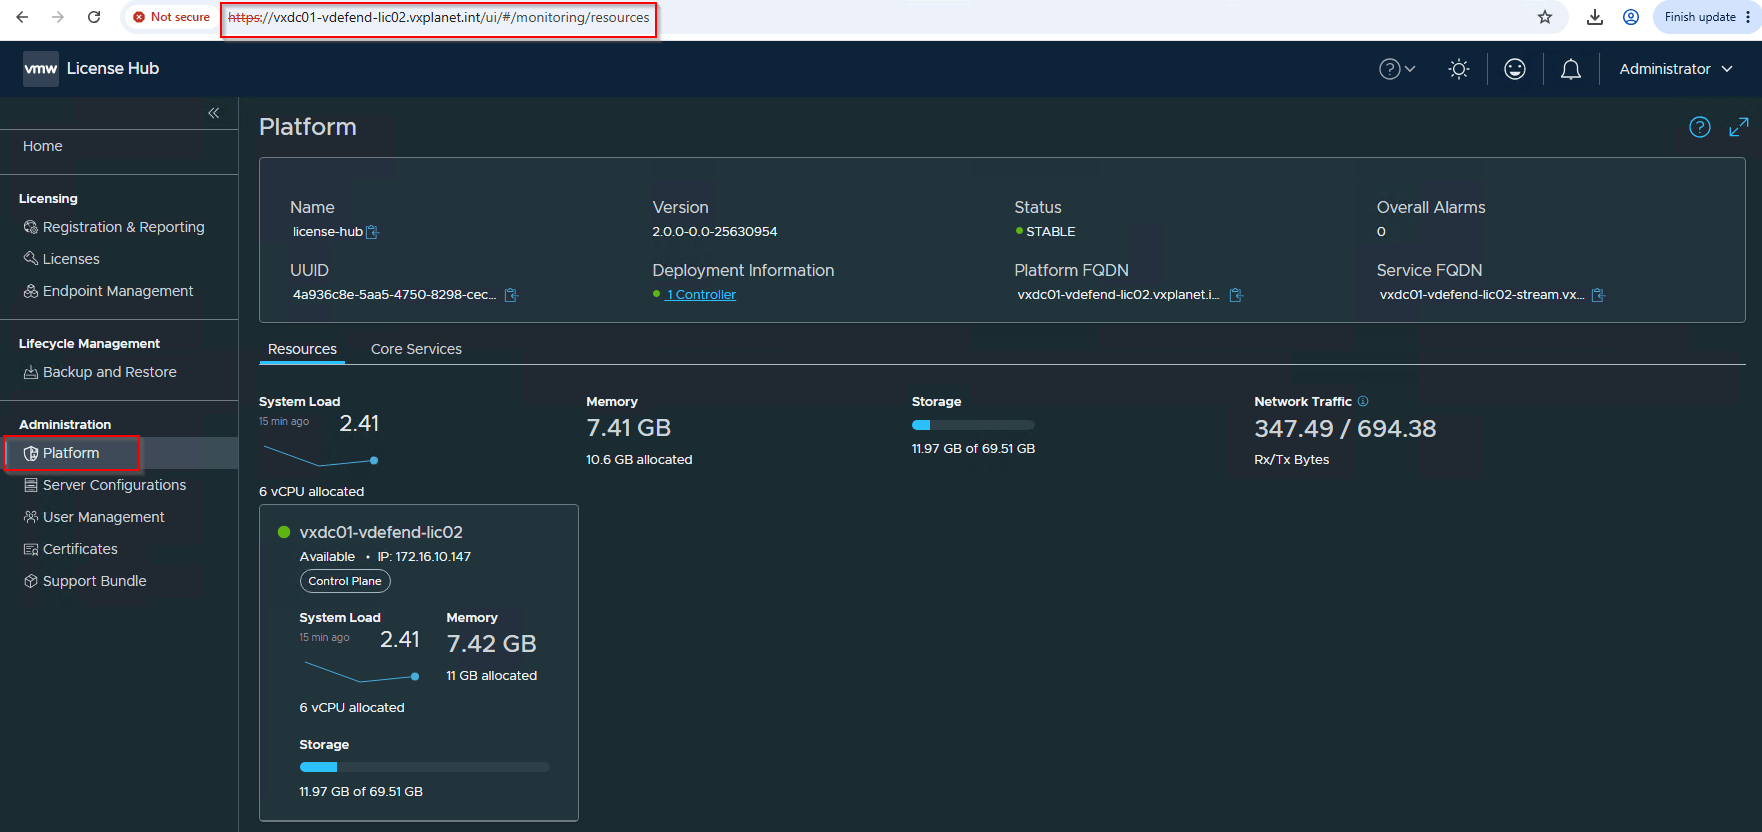Click the overall System Load sparkline
The width and height of the screenshot is (1762, 832).
coord(320,457)
